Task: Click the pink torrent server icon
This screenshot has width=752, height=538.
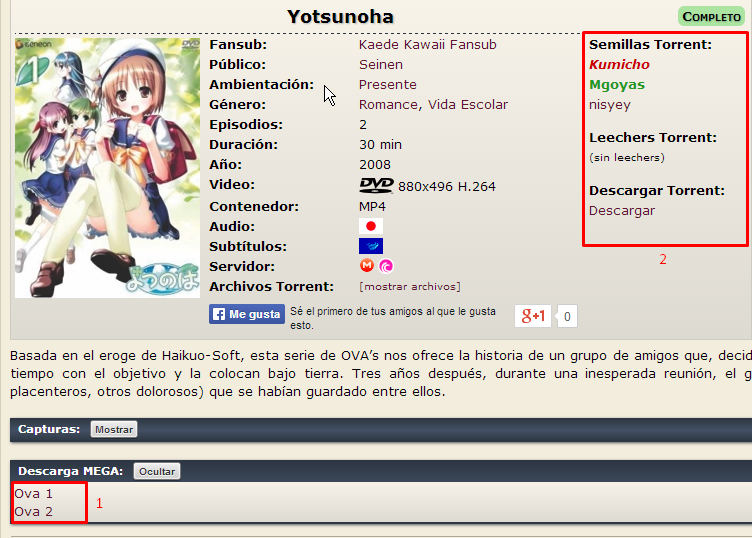Action: tap(386, 266)
